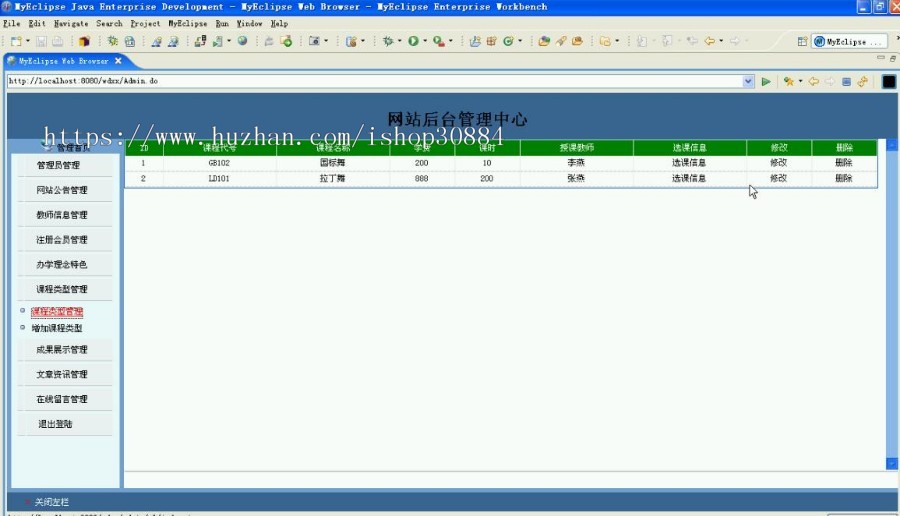900x516 pixels.
Task: Open 网站公告管理 in sidebar
Action: (62, 190)
